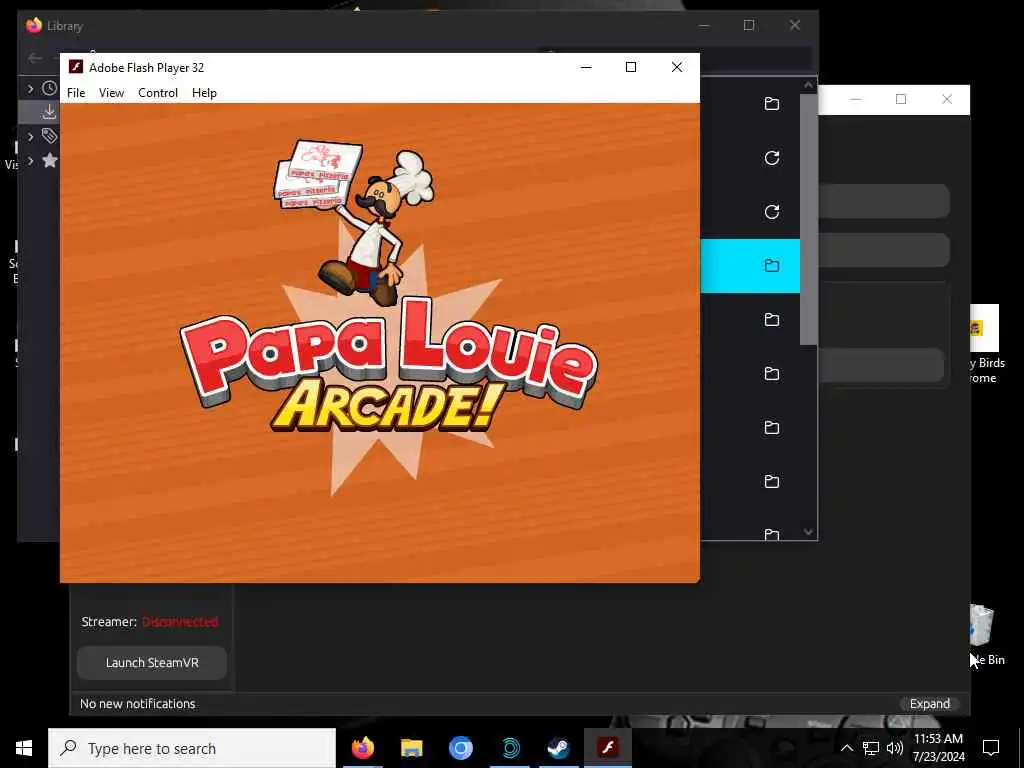Select the Downloads arrow icon in Library
Image resolution: width=1024 pixels, height=768 pixels.
tap(49, 112)
